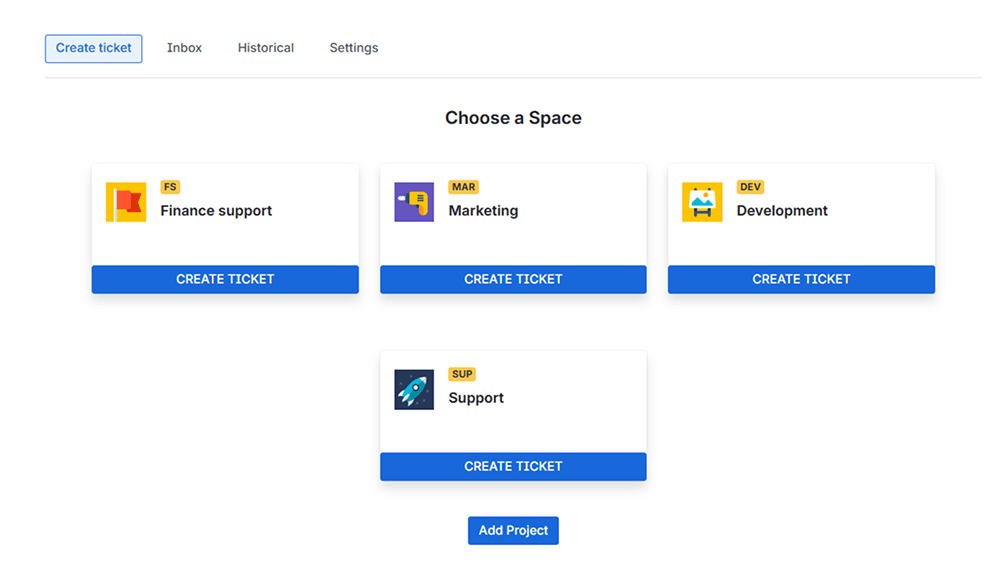Screen dimensions: 1000x582
Task: Create a ticket in Finance support
Action: 225,279
